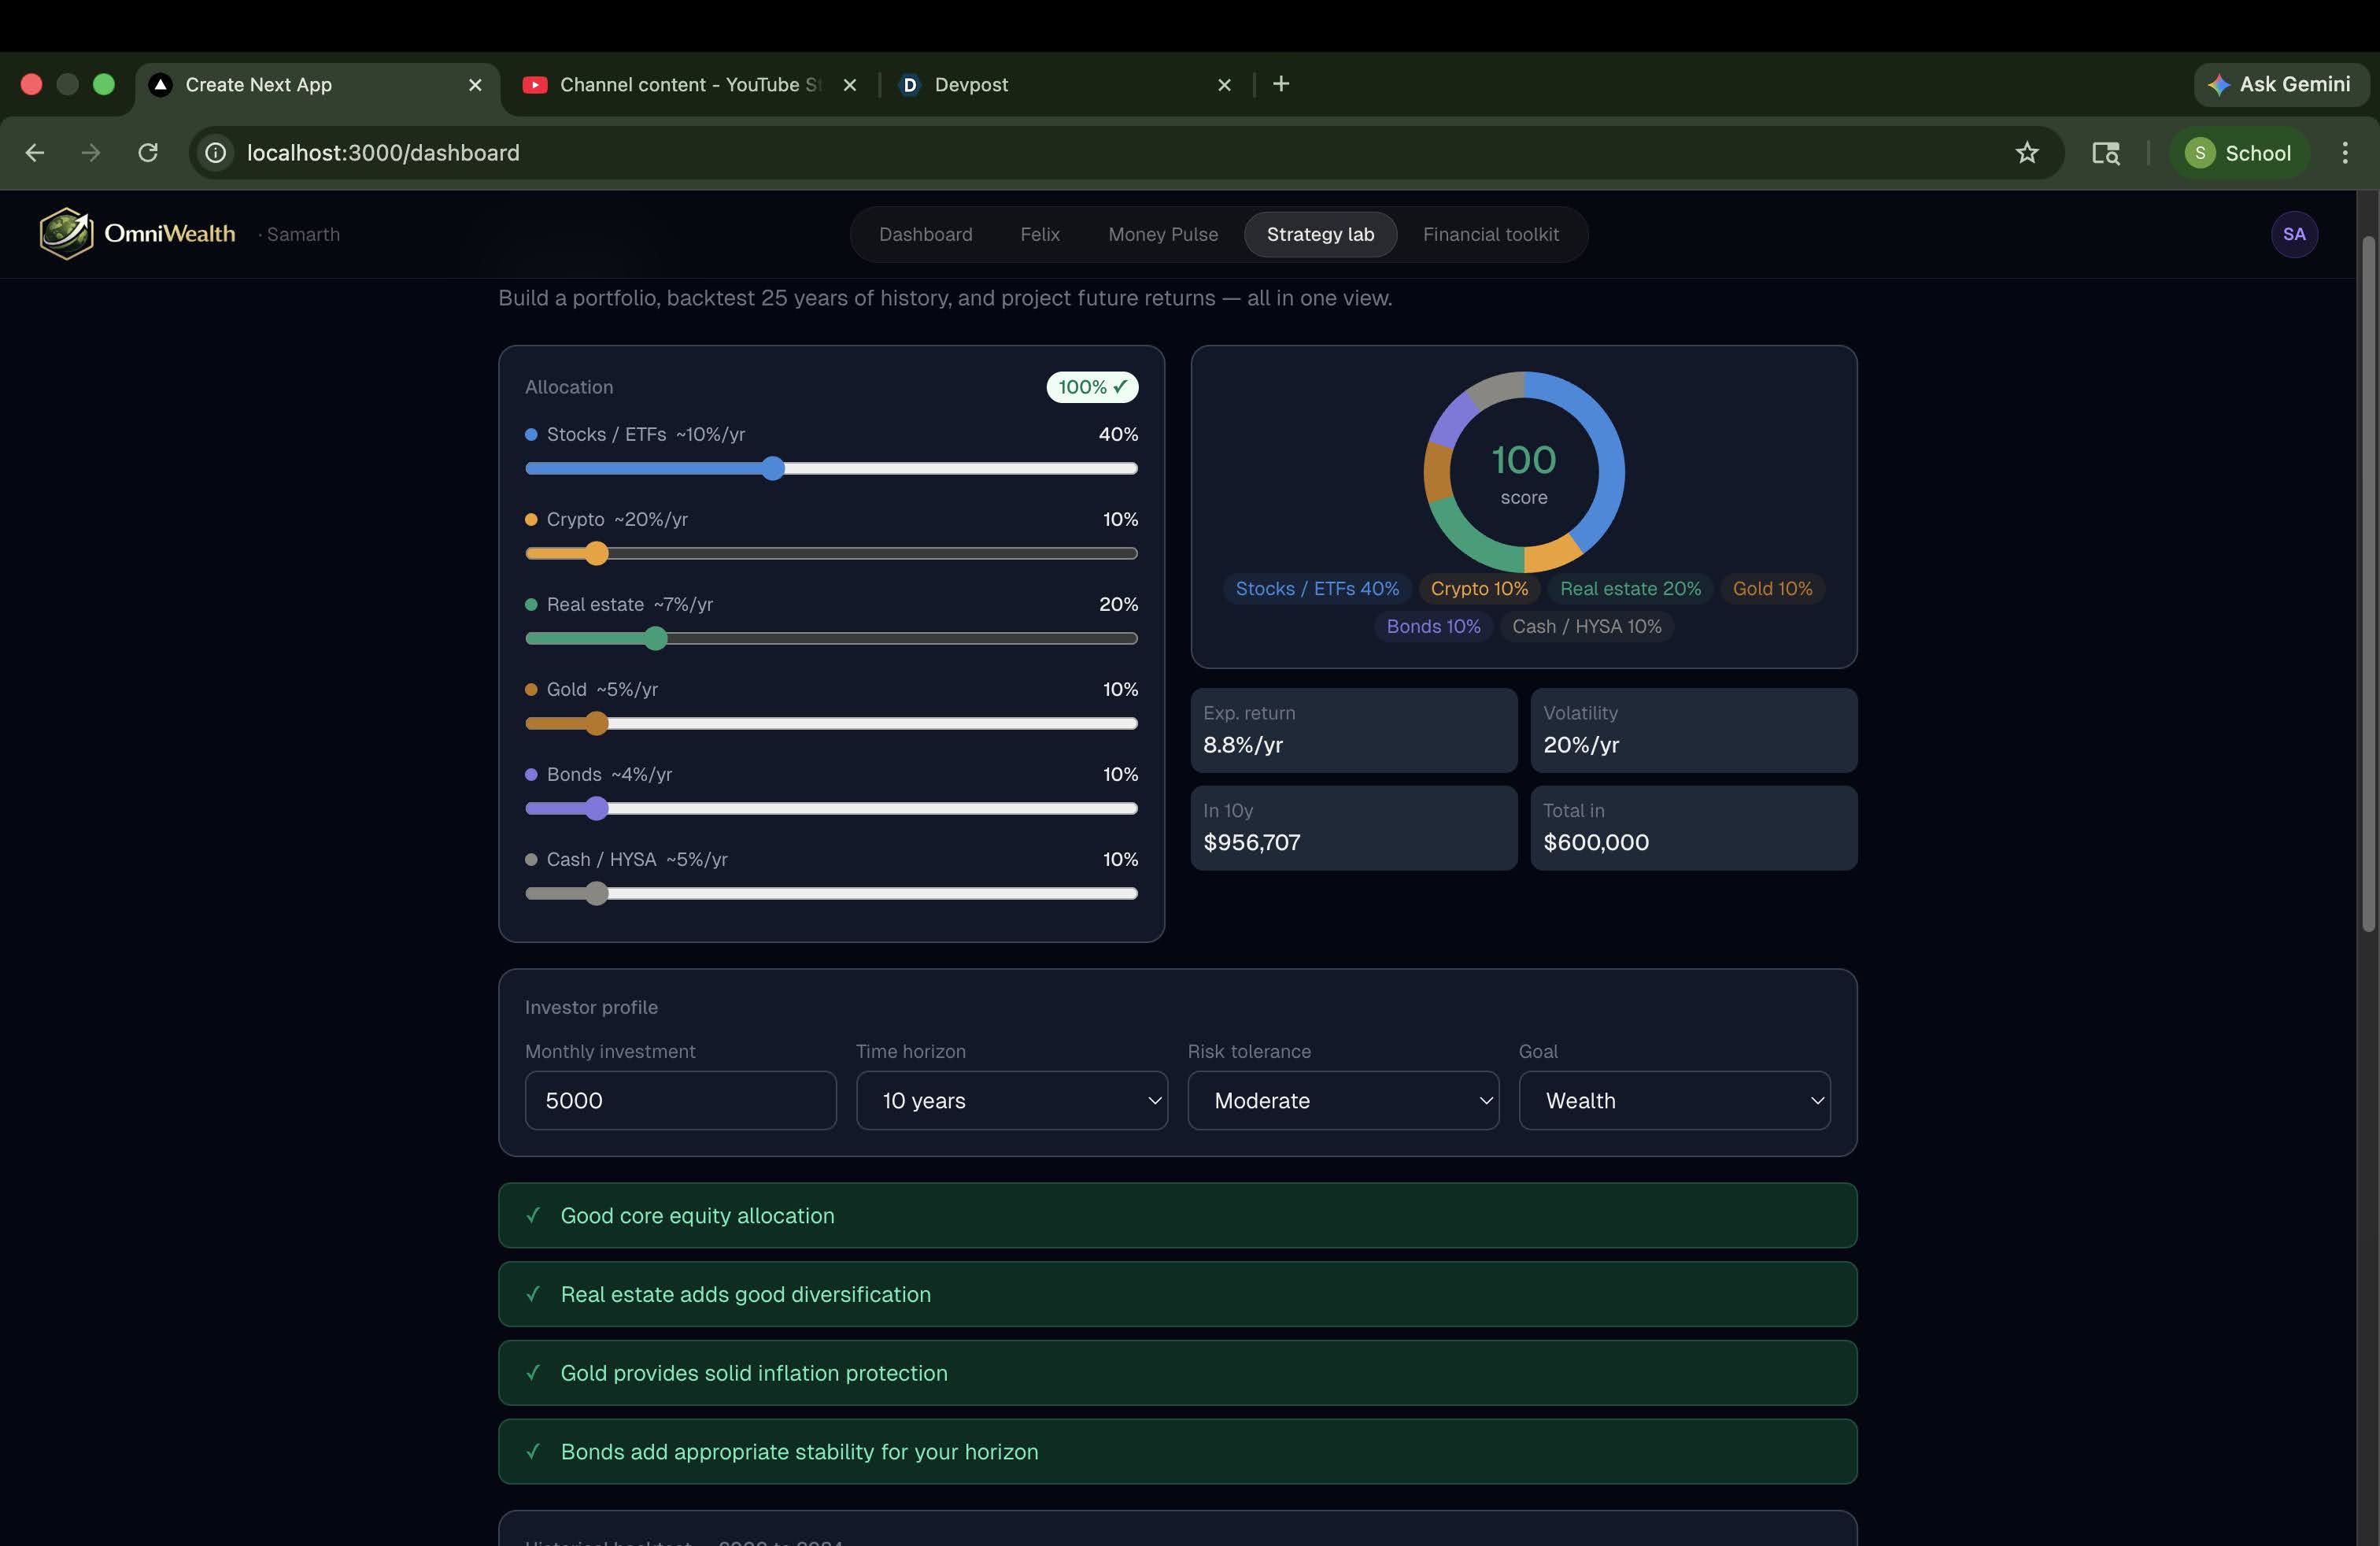This screenshot has height=1546, width=2380.
Task: Click the SA profile avatar
Action: click(x=2293, y=234)
